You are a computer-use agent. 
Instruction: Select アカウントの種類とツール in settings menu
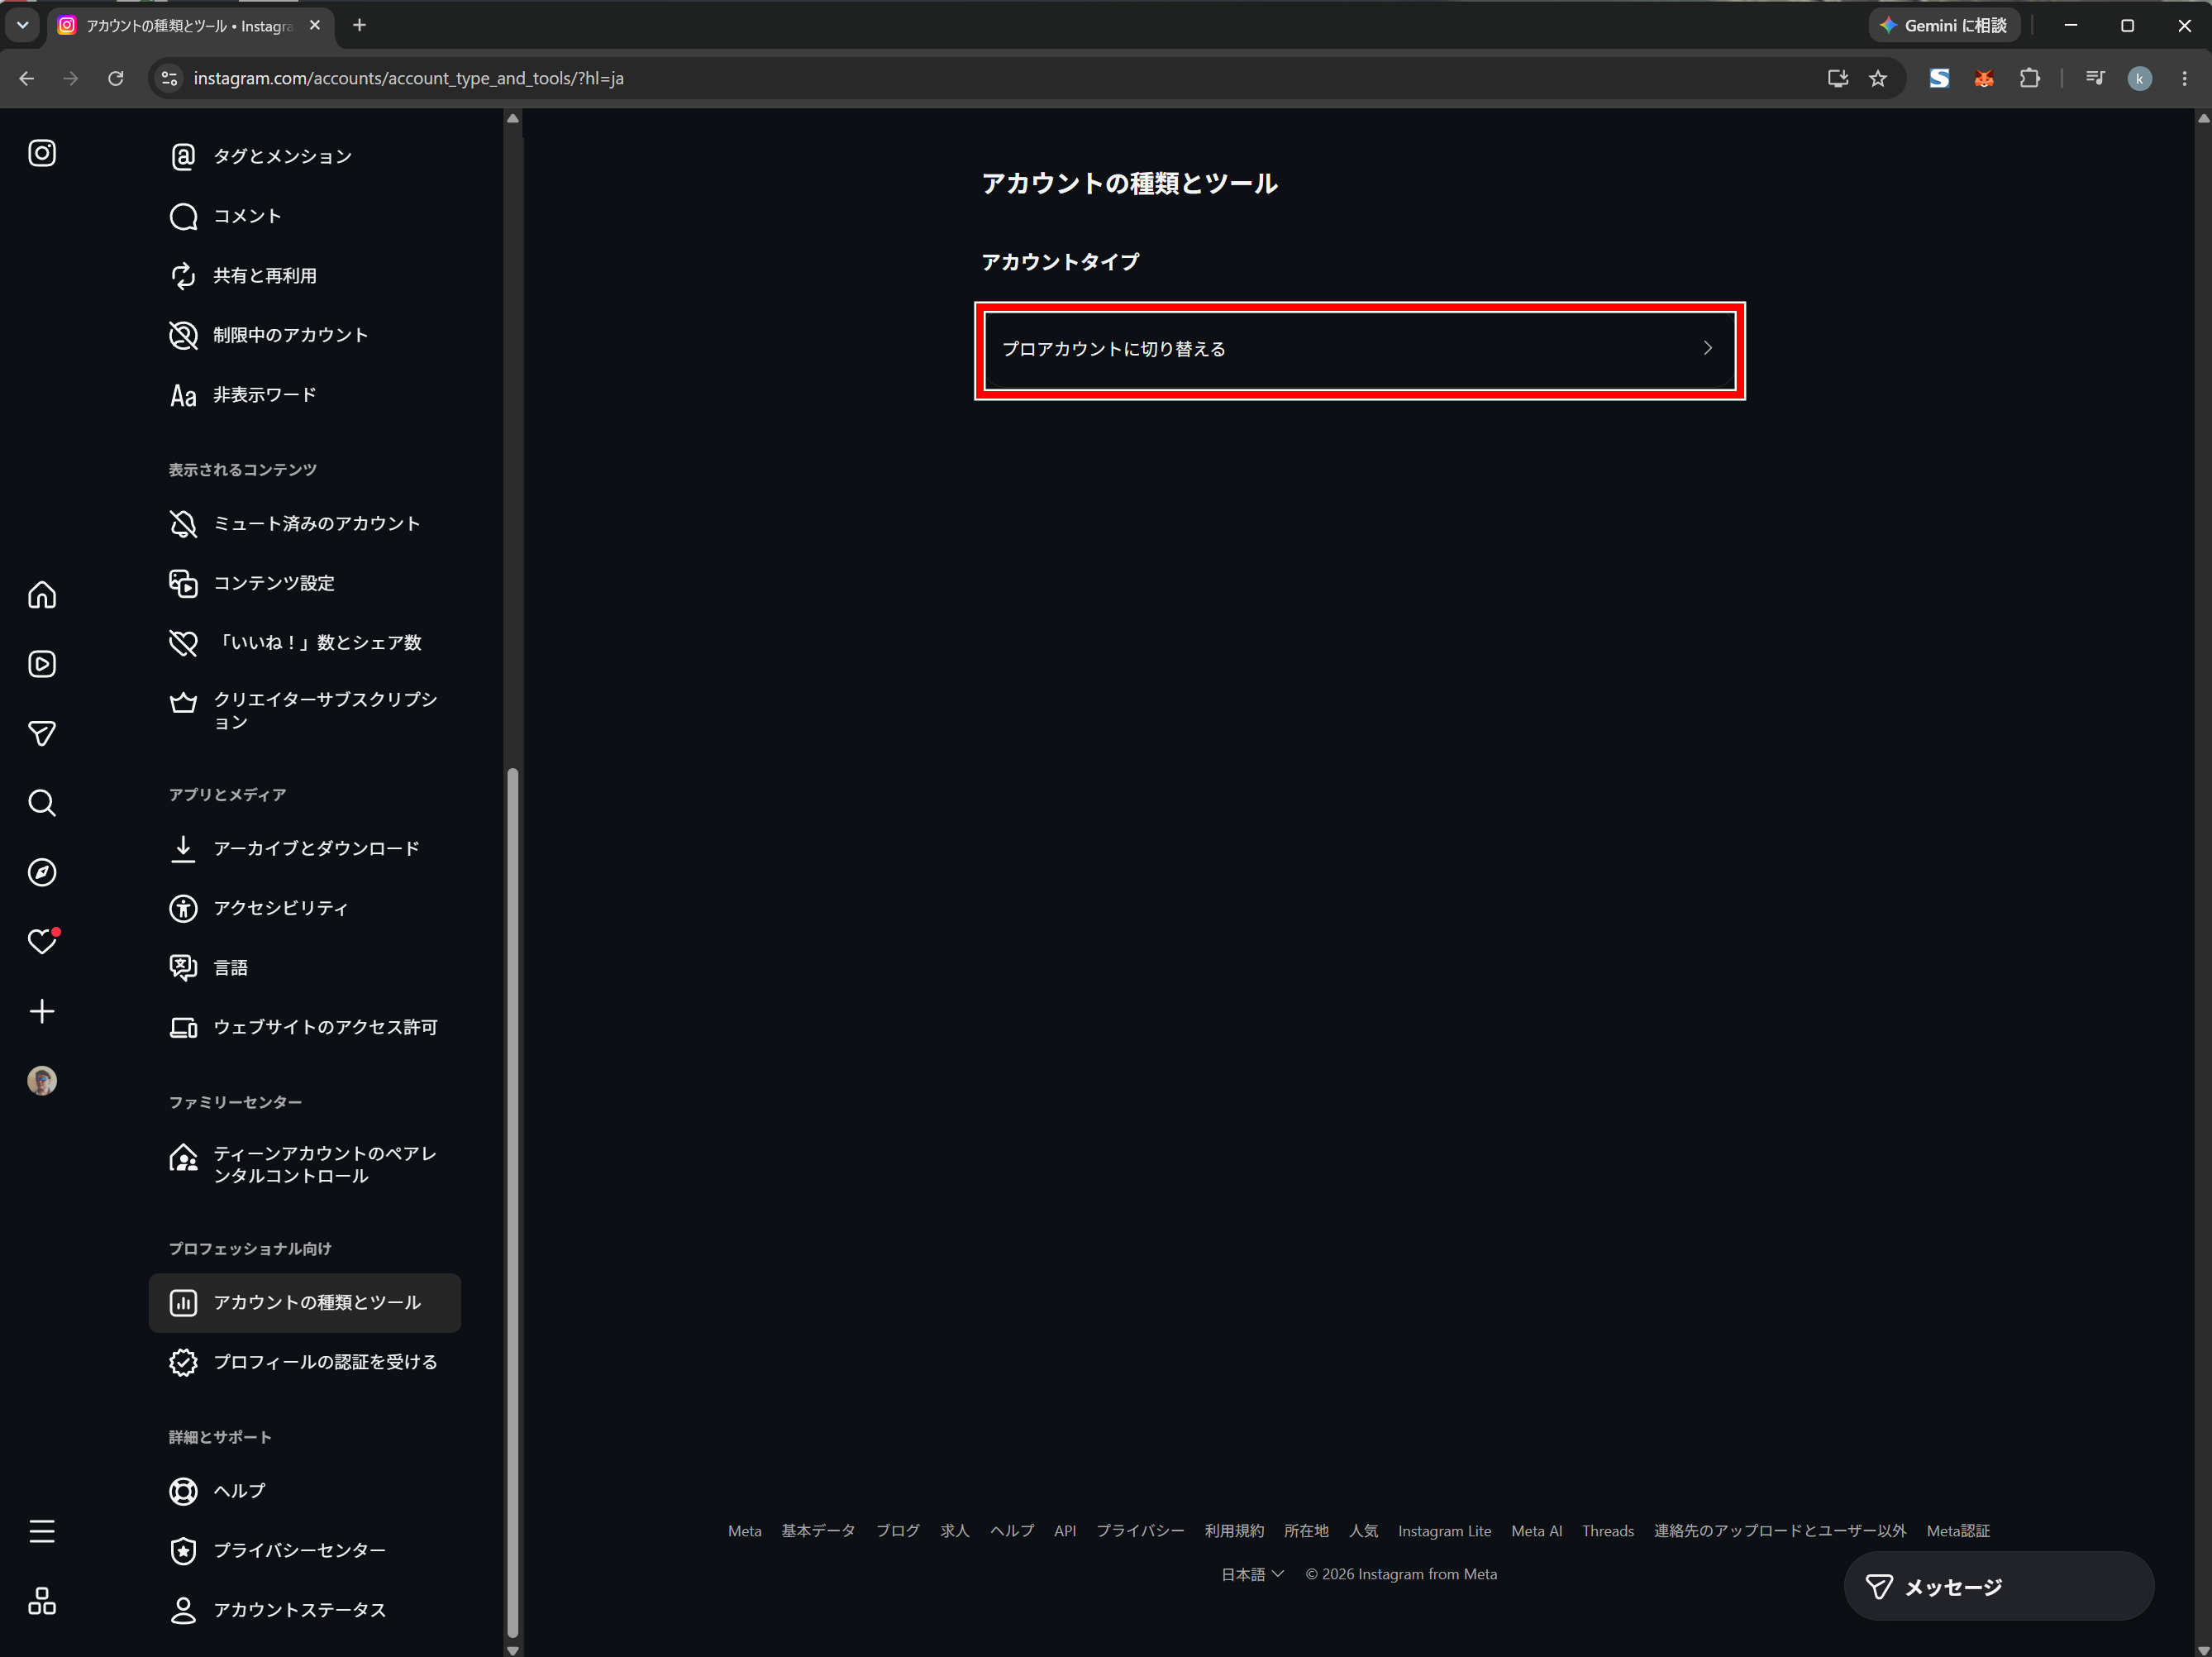pyautogui.click(x=305, y=1302)
